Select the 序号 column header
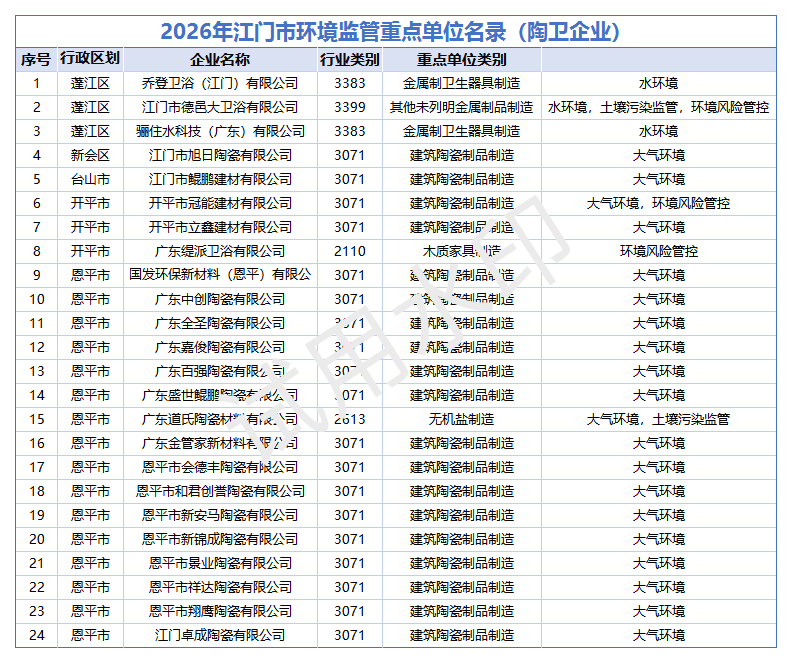This screenshot has width=792, height=663. [36, 60]
